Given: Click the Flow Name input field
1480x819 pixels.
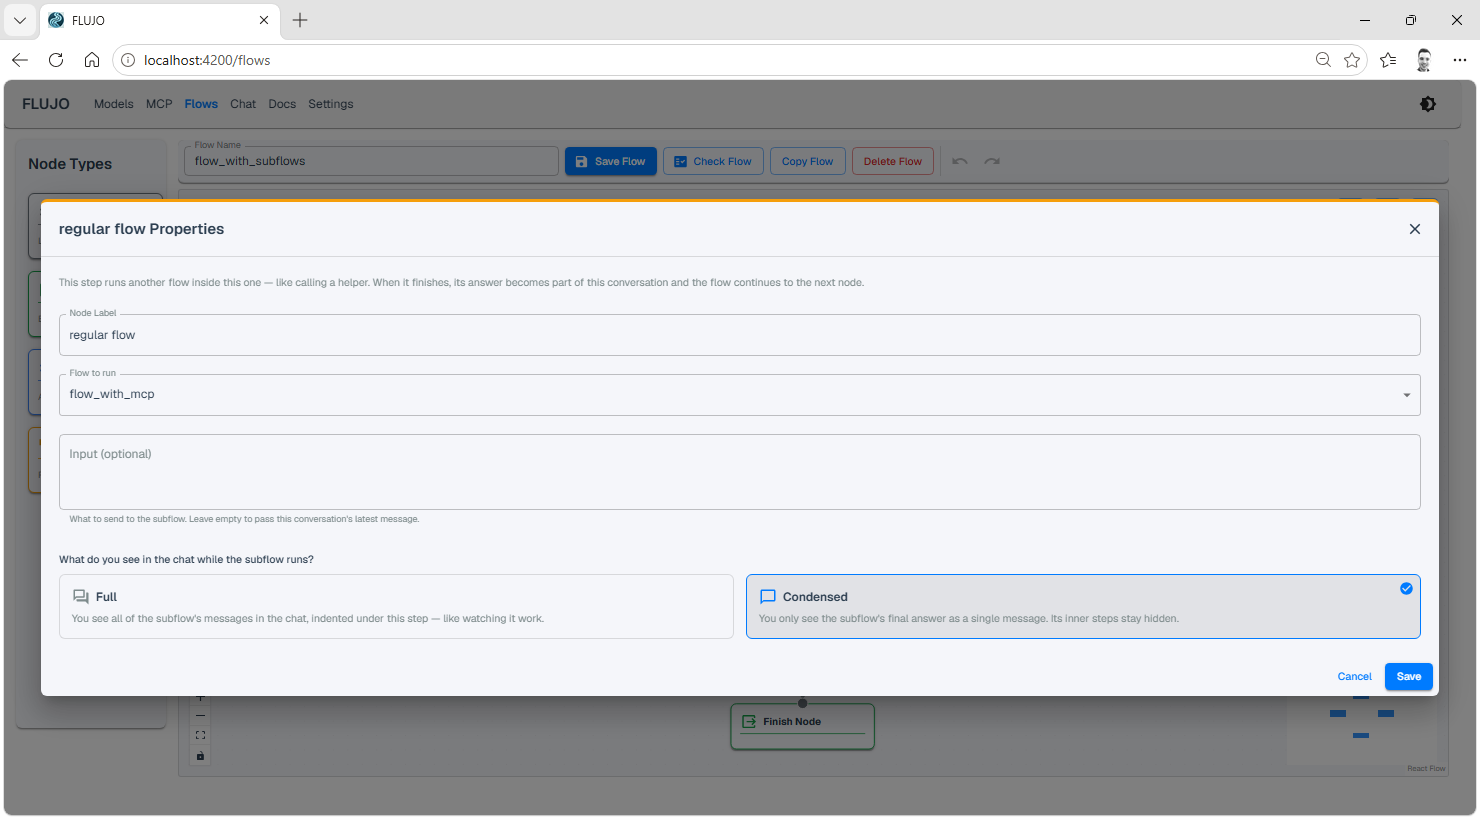Looking at the screenshot, I should pos(371,161).
